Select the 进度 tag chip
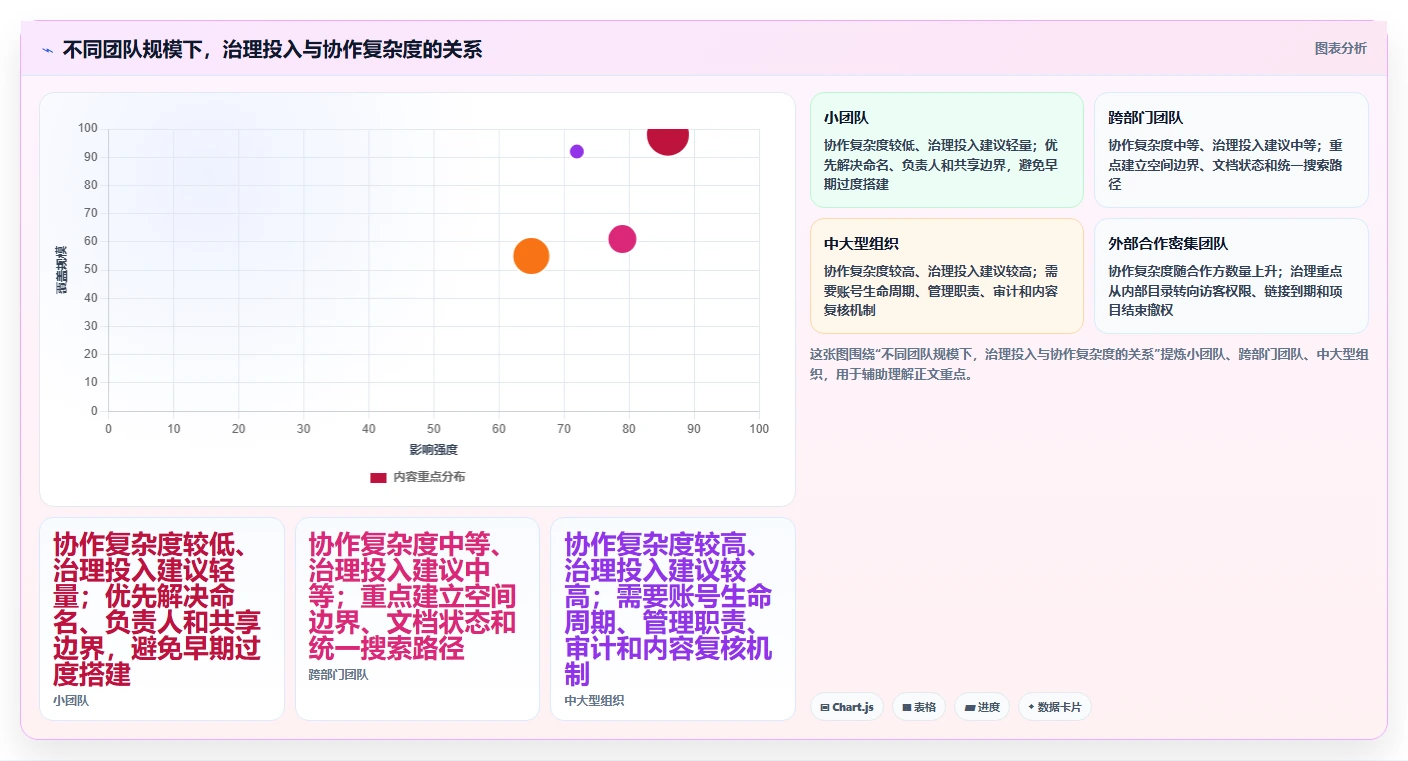Viewport: 1408px width, 761px height. coord(982,707)
